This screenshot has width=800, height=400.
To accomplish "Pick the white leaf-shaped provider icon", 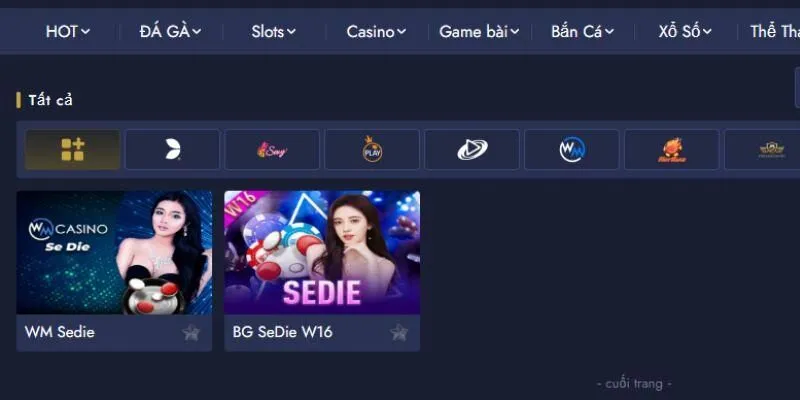I will click(172, 149).
